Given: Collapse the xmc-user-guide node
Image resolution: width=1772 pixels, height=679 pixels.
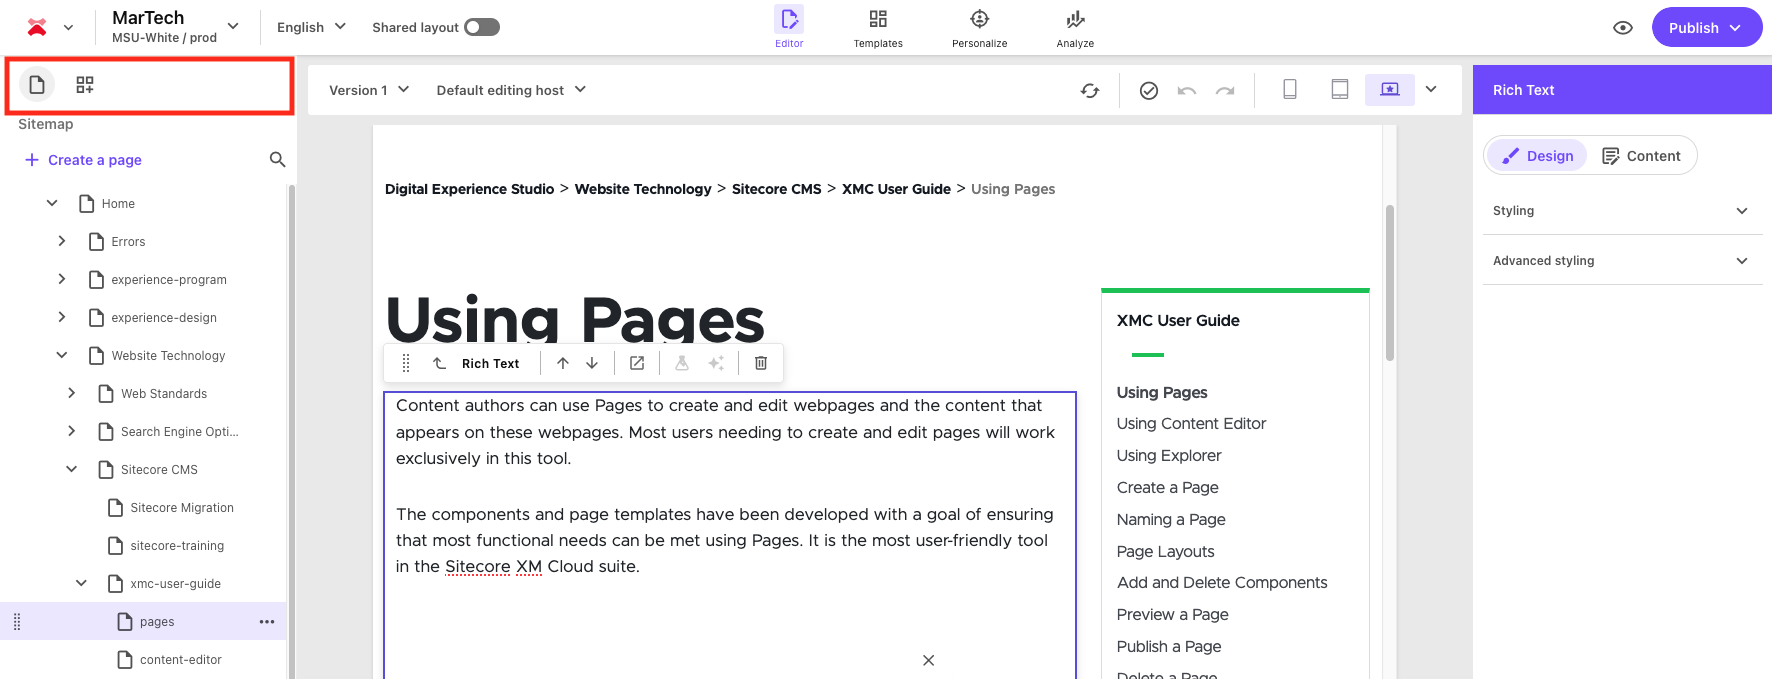Looking at the screenshot, I should point(81,583).
